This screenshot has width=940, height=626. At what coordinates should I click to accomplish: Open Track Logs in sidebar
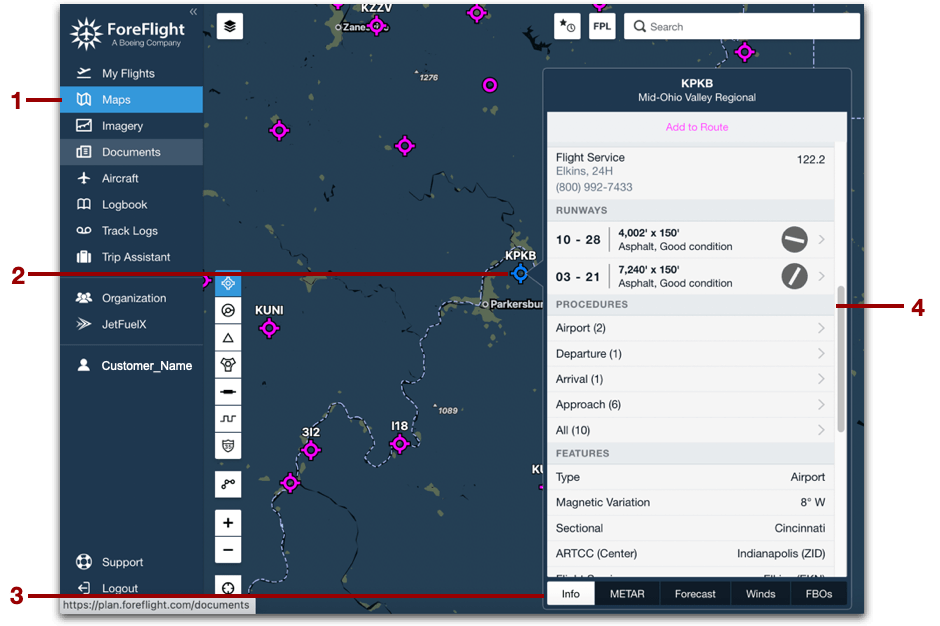[131, 231]
